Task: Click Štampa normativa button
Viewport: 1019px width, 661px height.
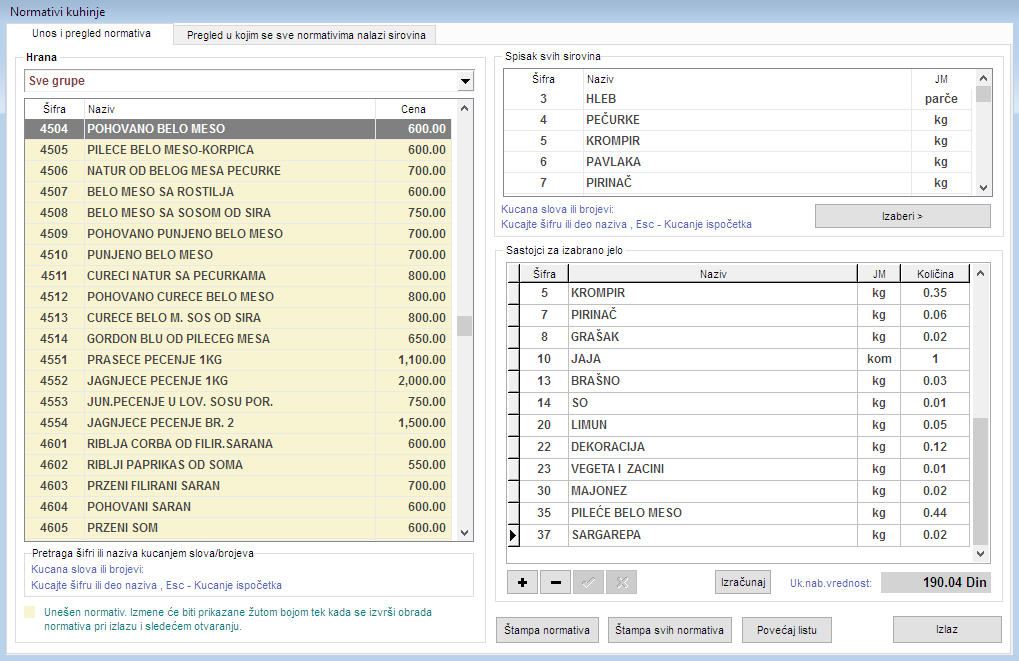Action: (x=547, y=629)
